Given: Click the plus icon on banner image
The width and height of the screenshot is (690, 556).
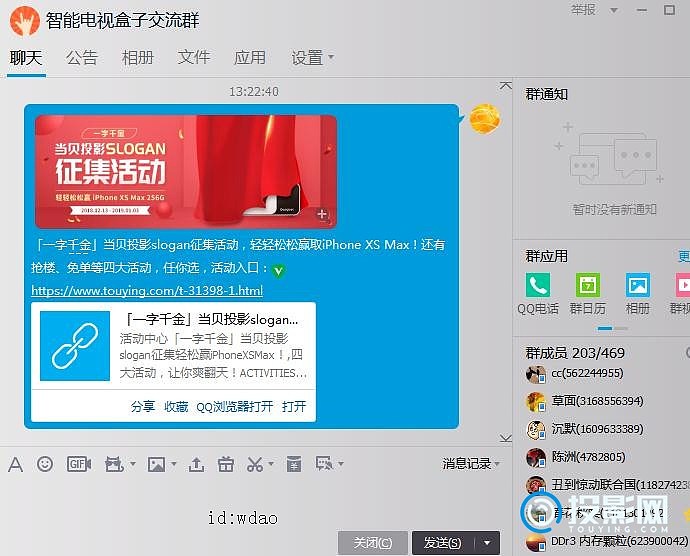Looking at the screenshot, I should [x=323, y=214].
